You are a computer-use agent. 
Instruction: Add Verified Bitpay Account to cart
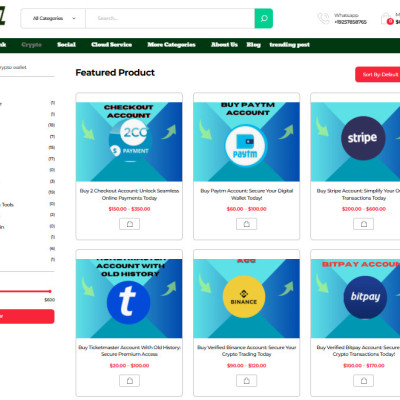364,381
